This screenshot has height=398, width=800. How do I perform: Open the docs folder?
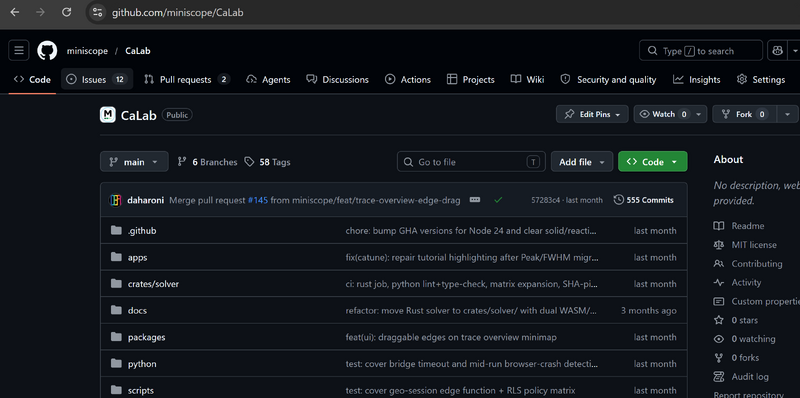point(137,310)
